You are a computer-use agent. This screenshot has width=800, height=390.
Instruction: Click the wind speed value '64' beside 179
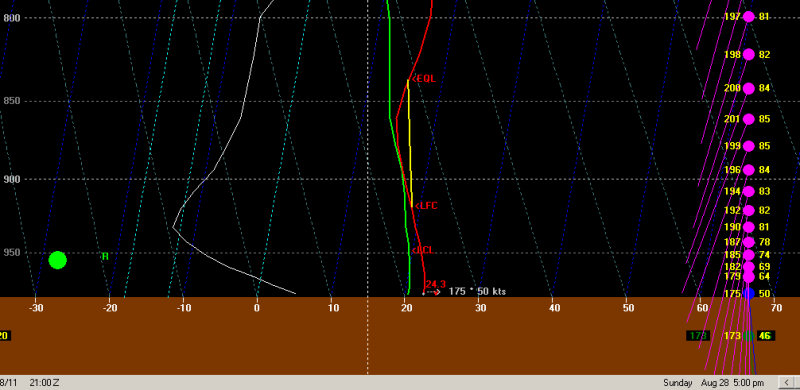pyautogui.click(x=764, y=276)
